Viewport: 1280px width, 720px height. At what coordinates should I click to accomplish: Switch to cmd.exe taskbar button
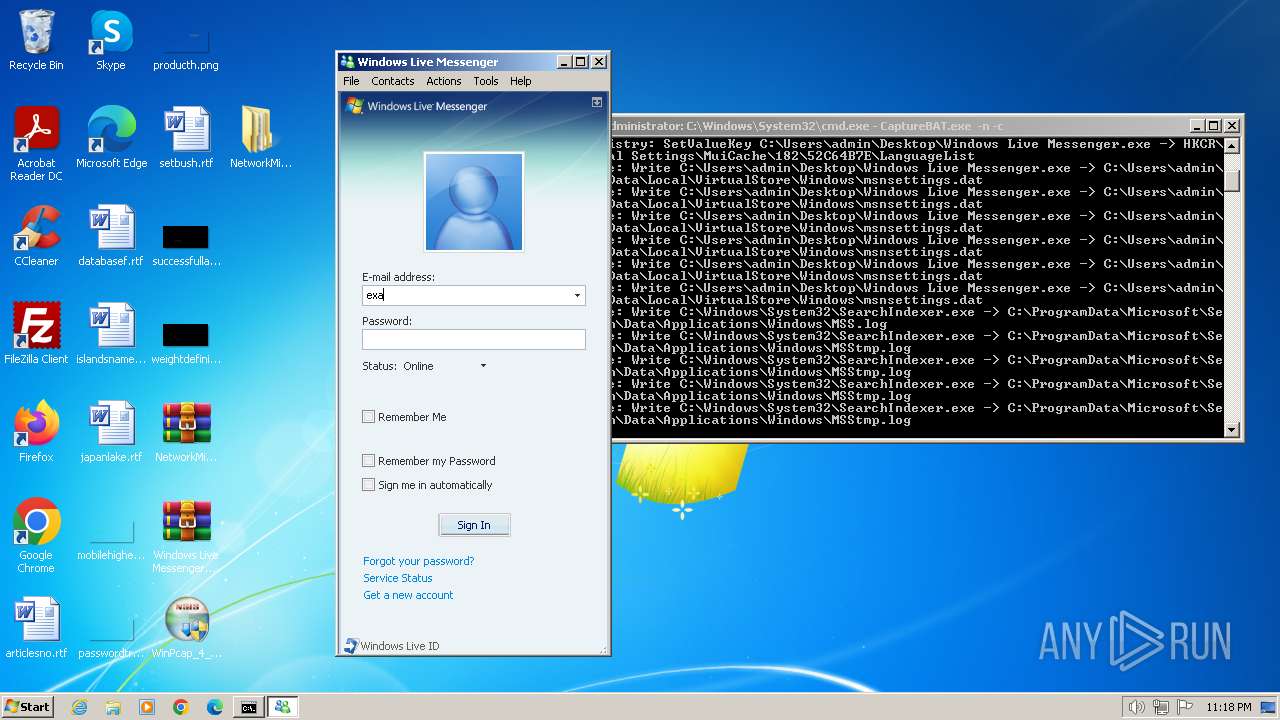pos(248,707)
